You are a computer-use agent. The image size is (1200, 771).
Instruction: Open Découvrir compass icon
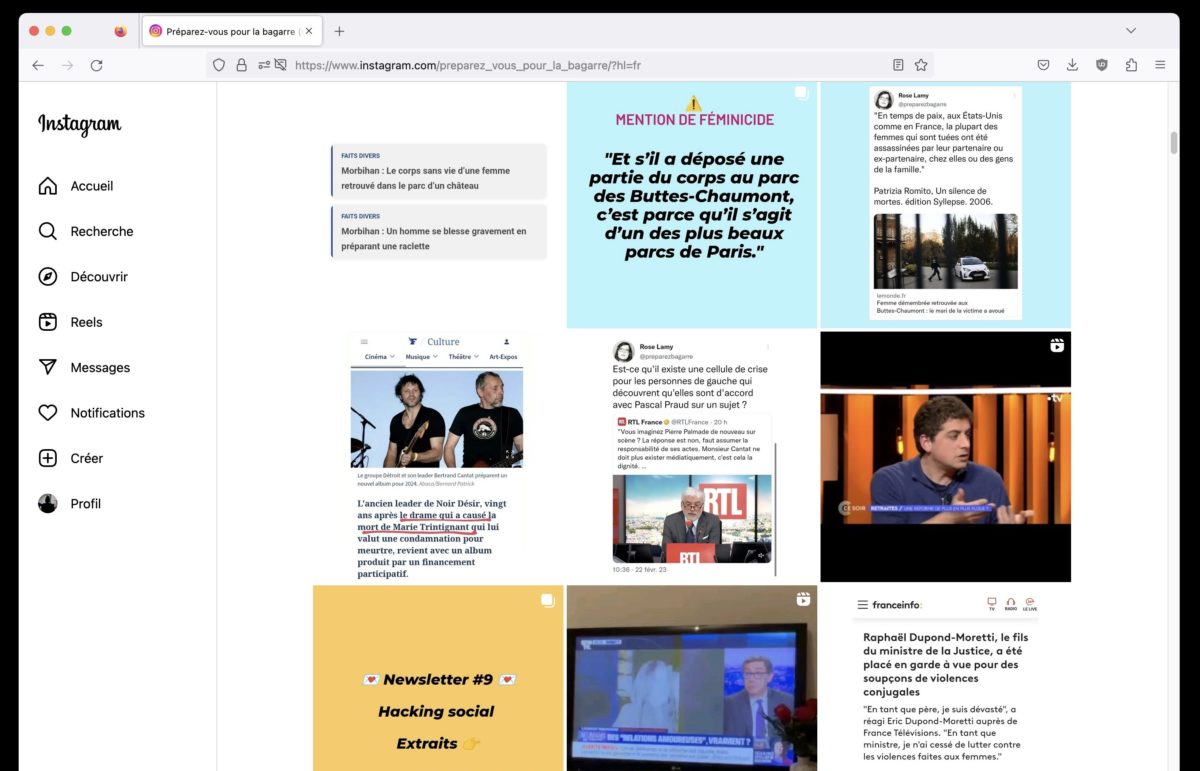point(47,277)
